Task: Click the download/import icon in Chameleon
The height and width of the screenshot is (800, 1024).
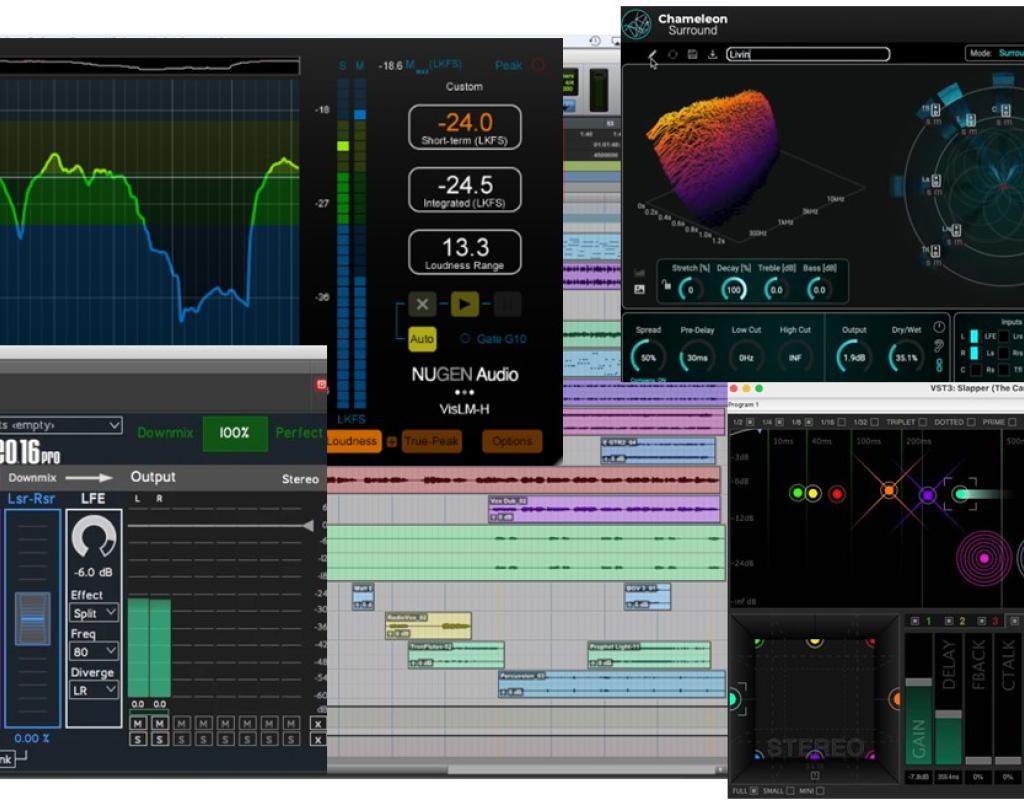Action: point(712,55)
